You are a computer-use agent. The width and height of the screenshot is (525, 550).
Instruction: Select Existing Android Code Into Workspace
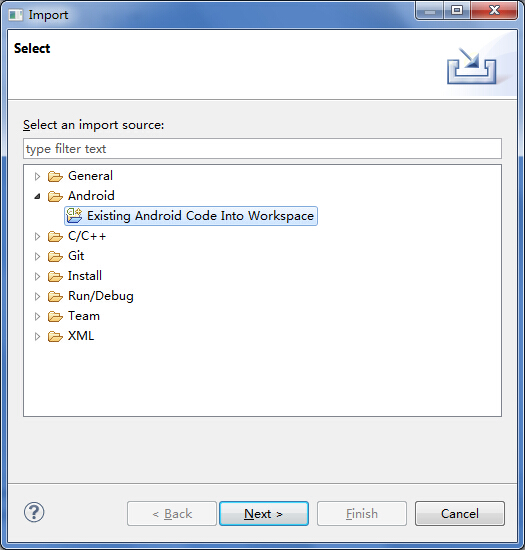point(191,216)
